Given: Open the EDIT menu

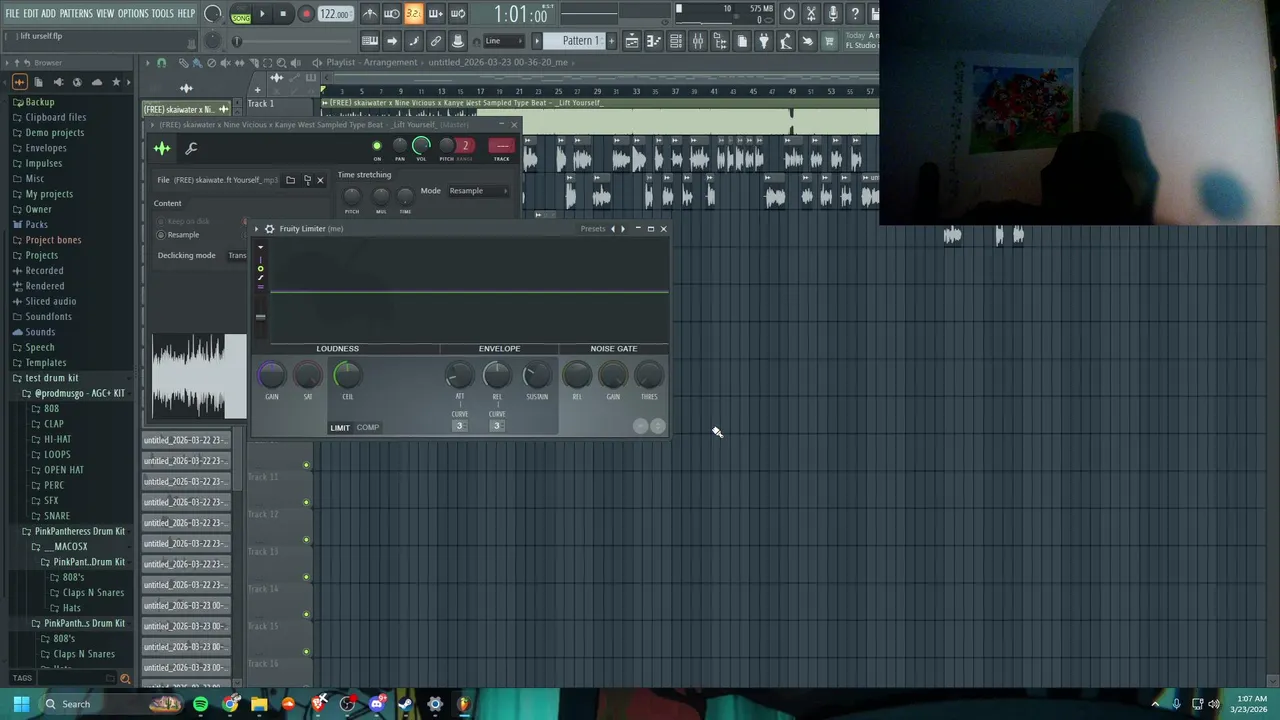Looking at the screenshot, I should coord(31,14).
